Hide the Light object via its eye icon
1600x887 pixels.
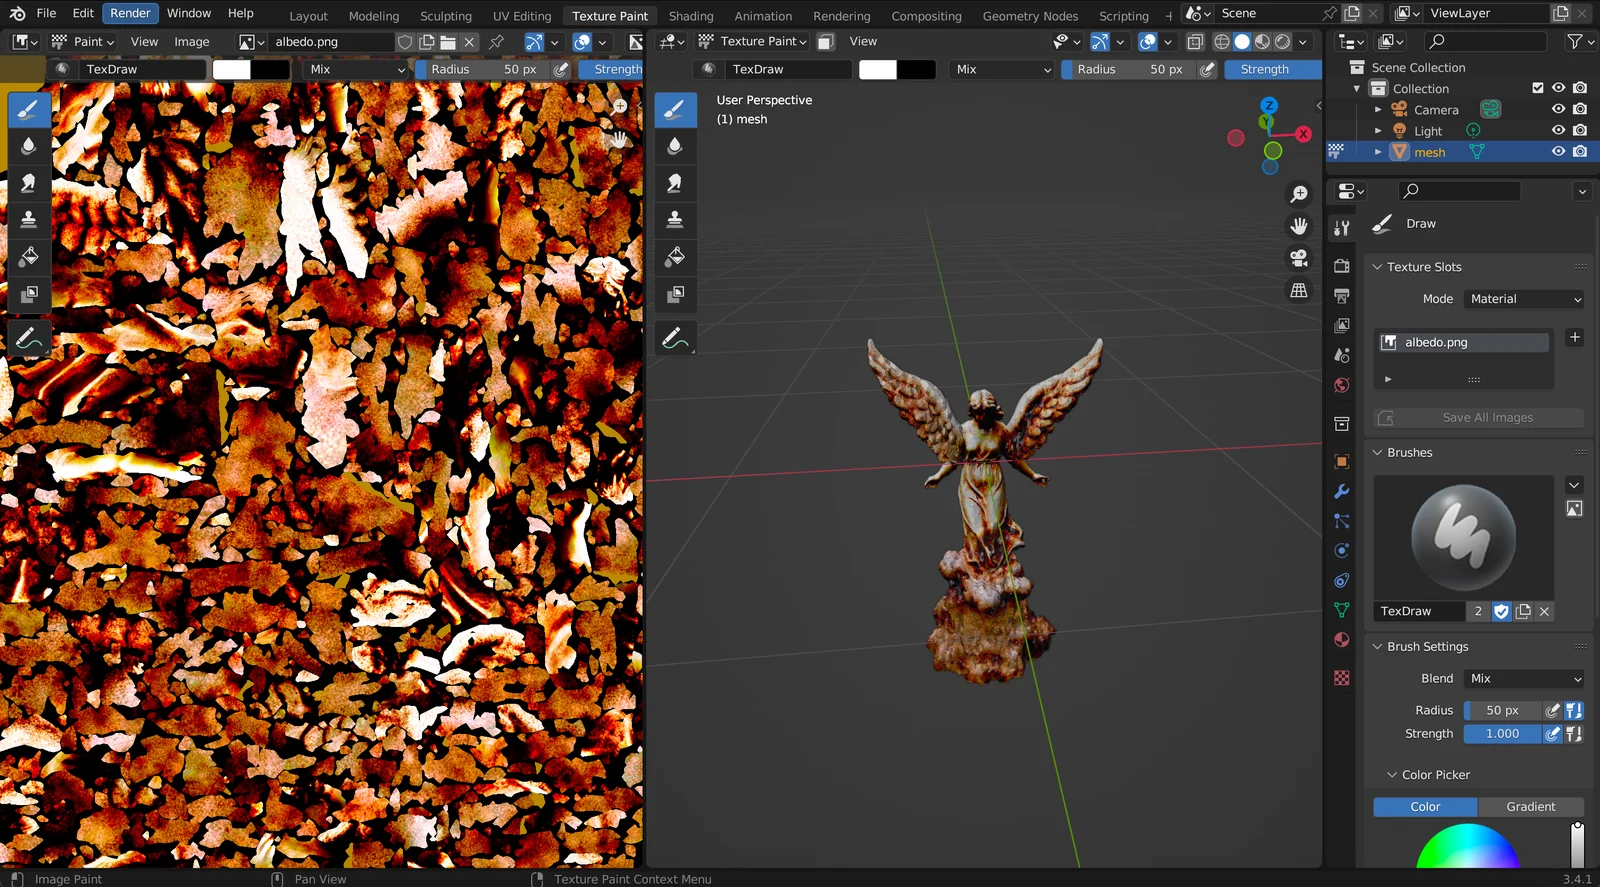1558,130
